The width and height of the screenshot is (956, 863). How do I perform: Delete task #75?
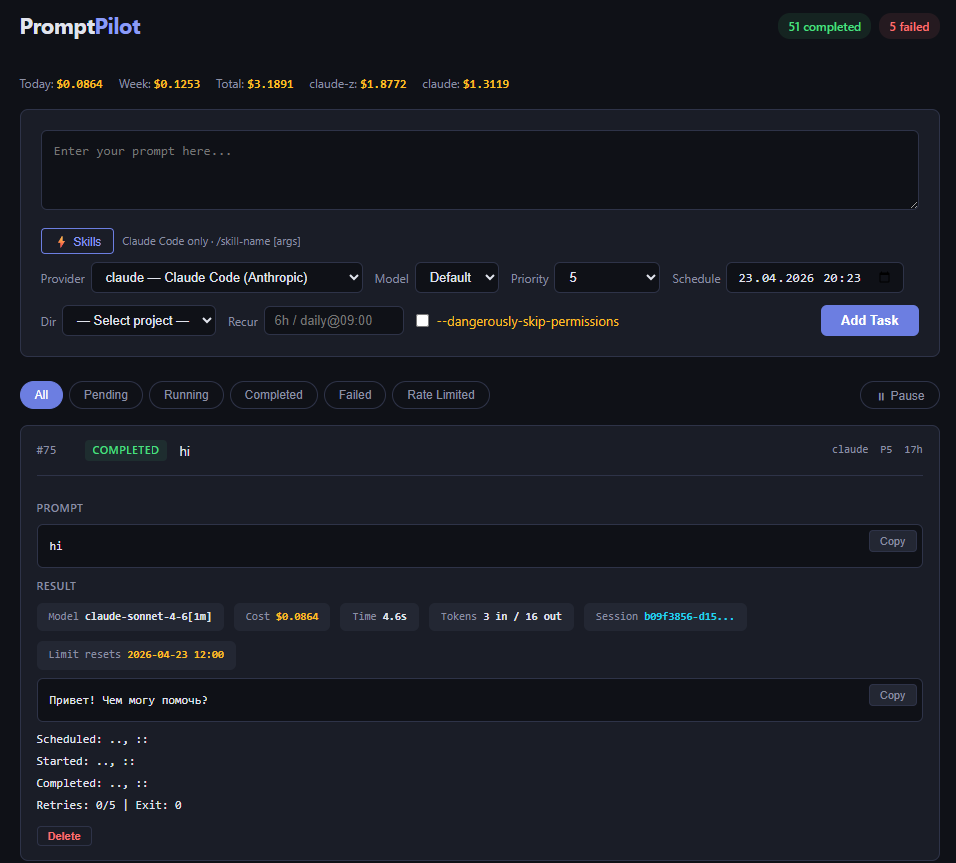click(64, 836)
